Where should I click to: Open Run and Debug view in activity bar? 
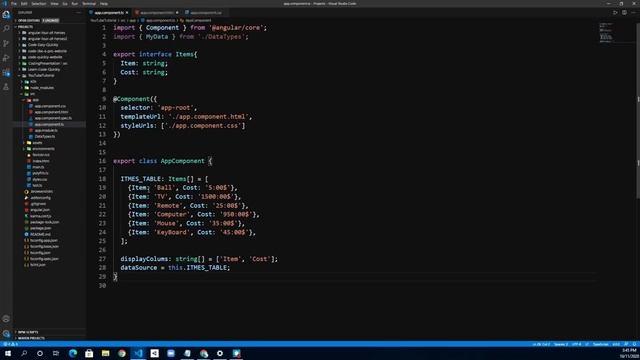coord(6,58)
